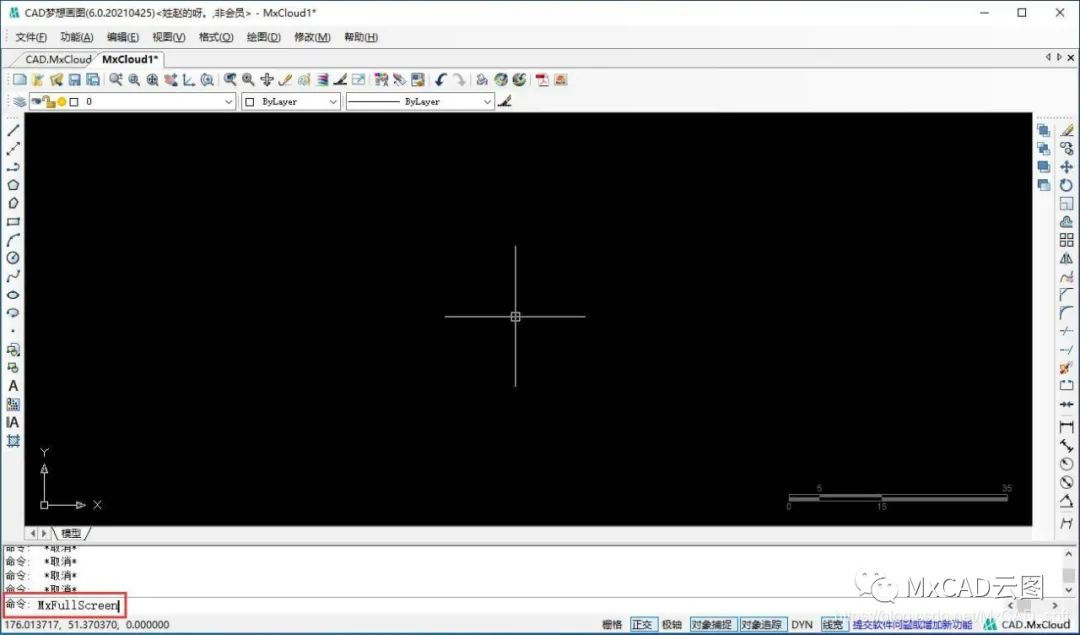Screen dimensions: 1080x635
Task: Click the Redo arrow icon
Action: coord(459,80)
